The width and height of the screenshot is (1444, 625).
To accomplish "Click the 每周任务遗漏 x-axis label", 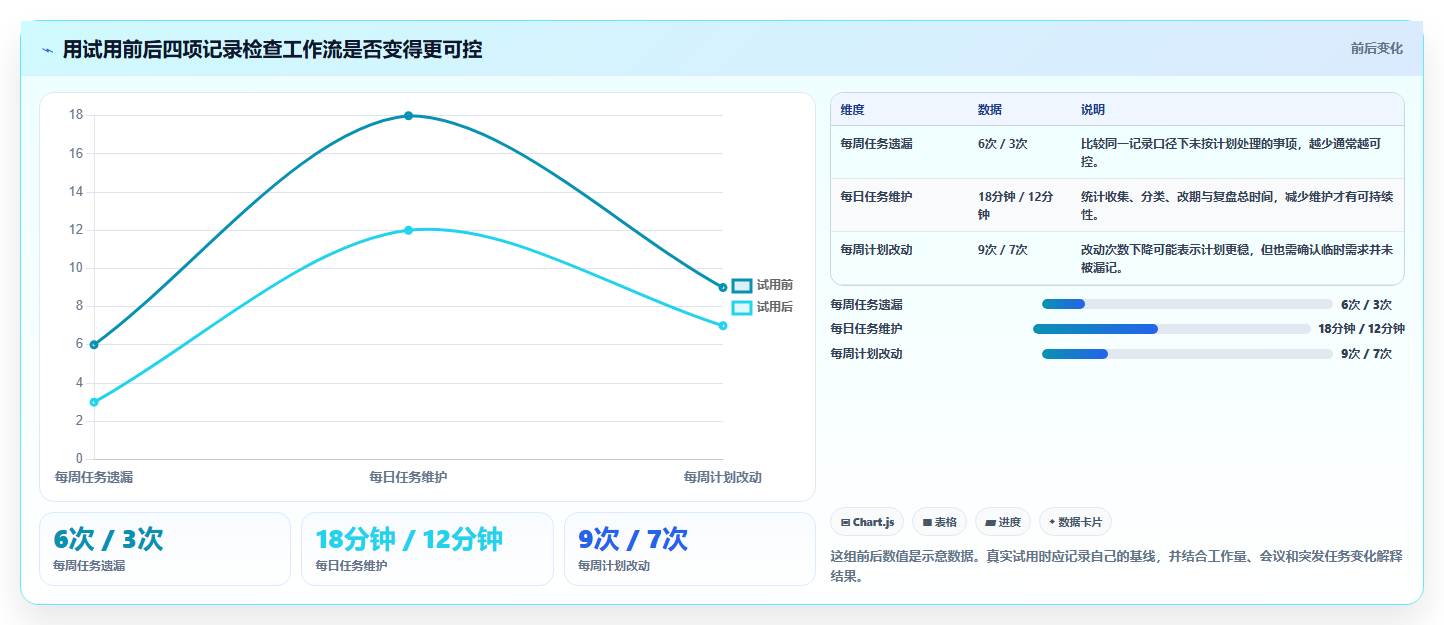I will (94, 477).
